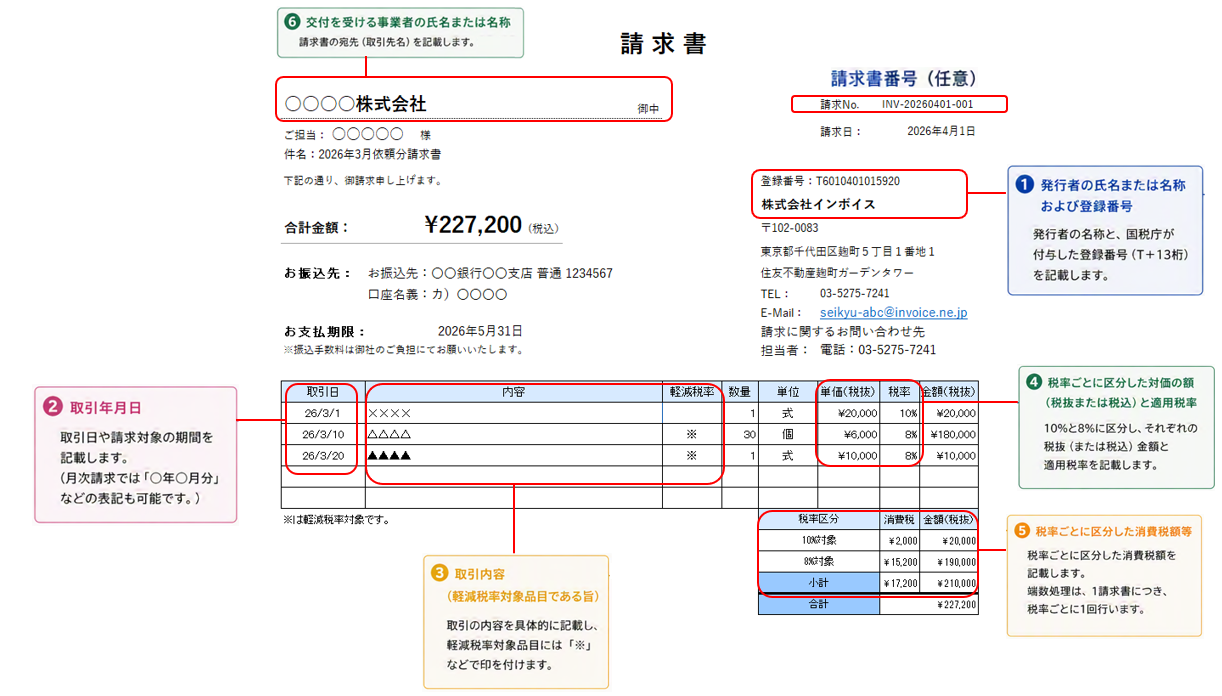This screenshot has height=696, width=1222.
Task: Select registration number T6010401015920
Action: click(858, 181)
